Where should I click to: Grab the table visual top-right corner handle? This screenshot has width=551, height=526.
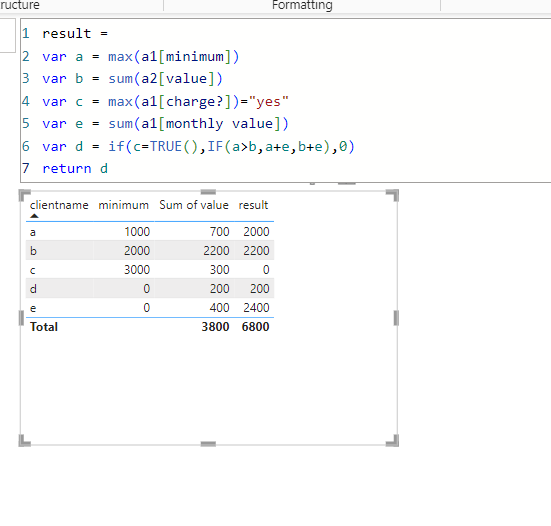click(x=393, y=195)
